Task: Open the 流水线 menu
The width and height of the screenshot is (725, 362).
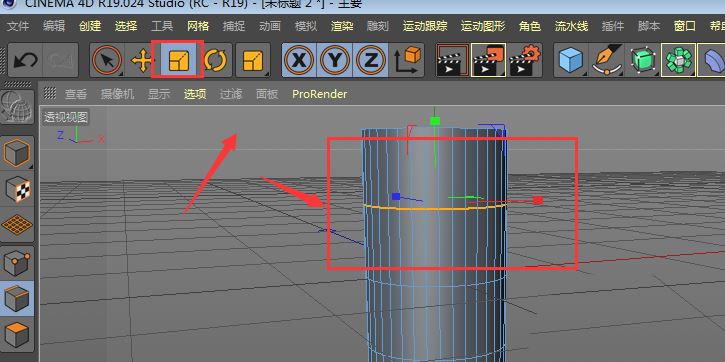Action: tap(571, 26)
